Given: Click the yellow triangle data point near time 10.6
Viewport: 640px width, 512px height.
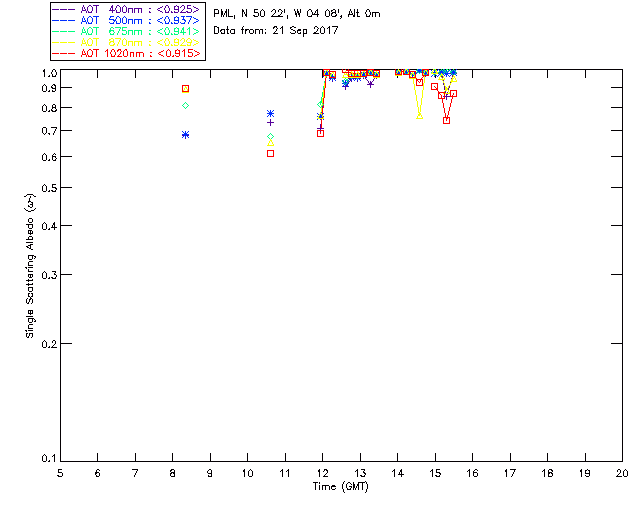Looking at the screenshot, I should click(270, 143).
